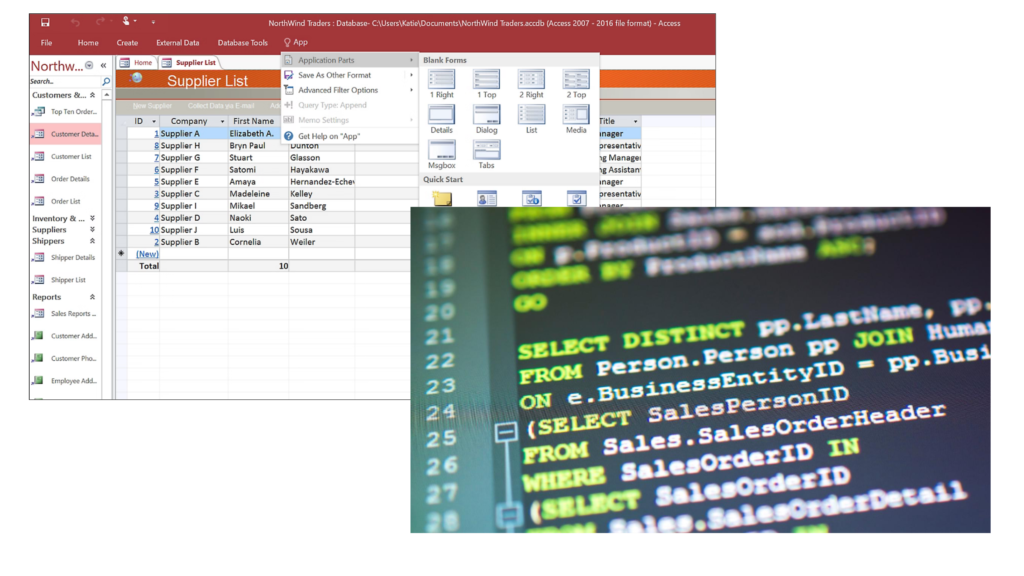This screenshot has width=1024, height=576.
Task: Click the new record star row selector
Action: point(121,253)
